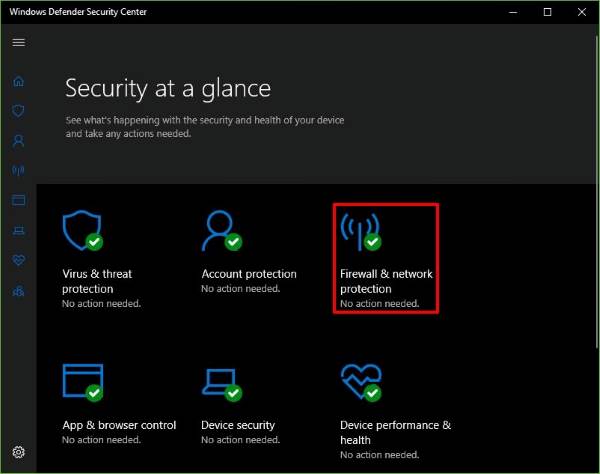The image size is (600, 474).
Task: Close the Windows Defender Security Center window
Action: (582, 12)
